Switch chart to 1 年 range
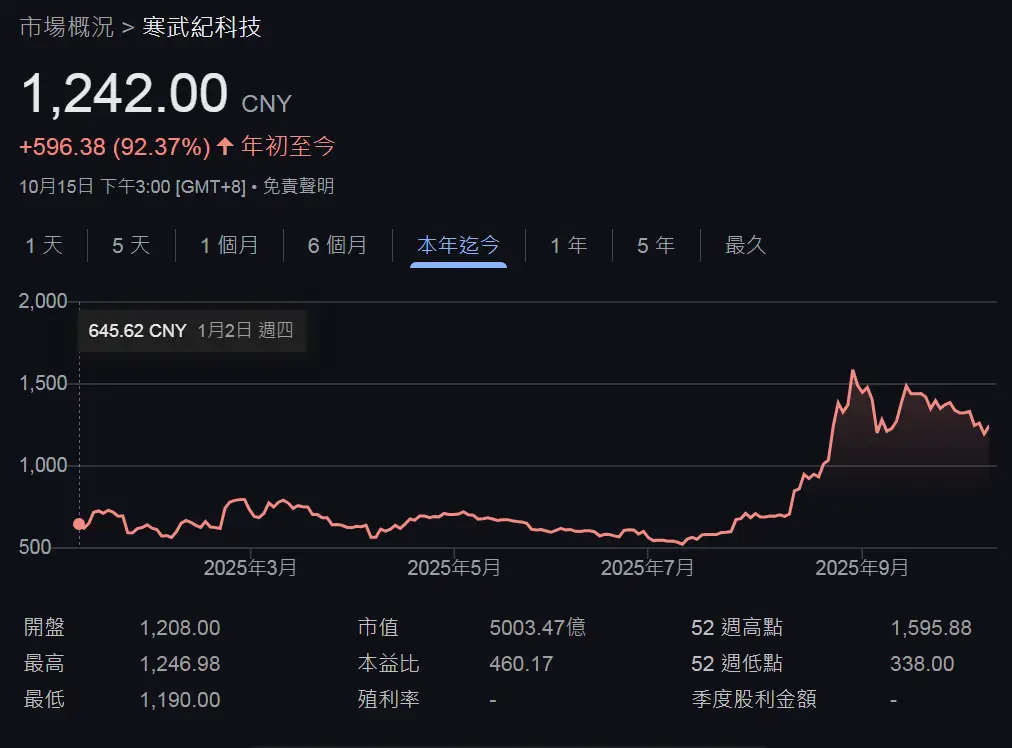1012x748 pixels. coord(569,245)
